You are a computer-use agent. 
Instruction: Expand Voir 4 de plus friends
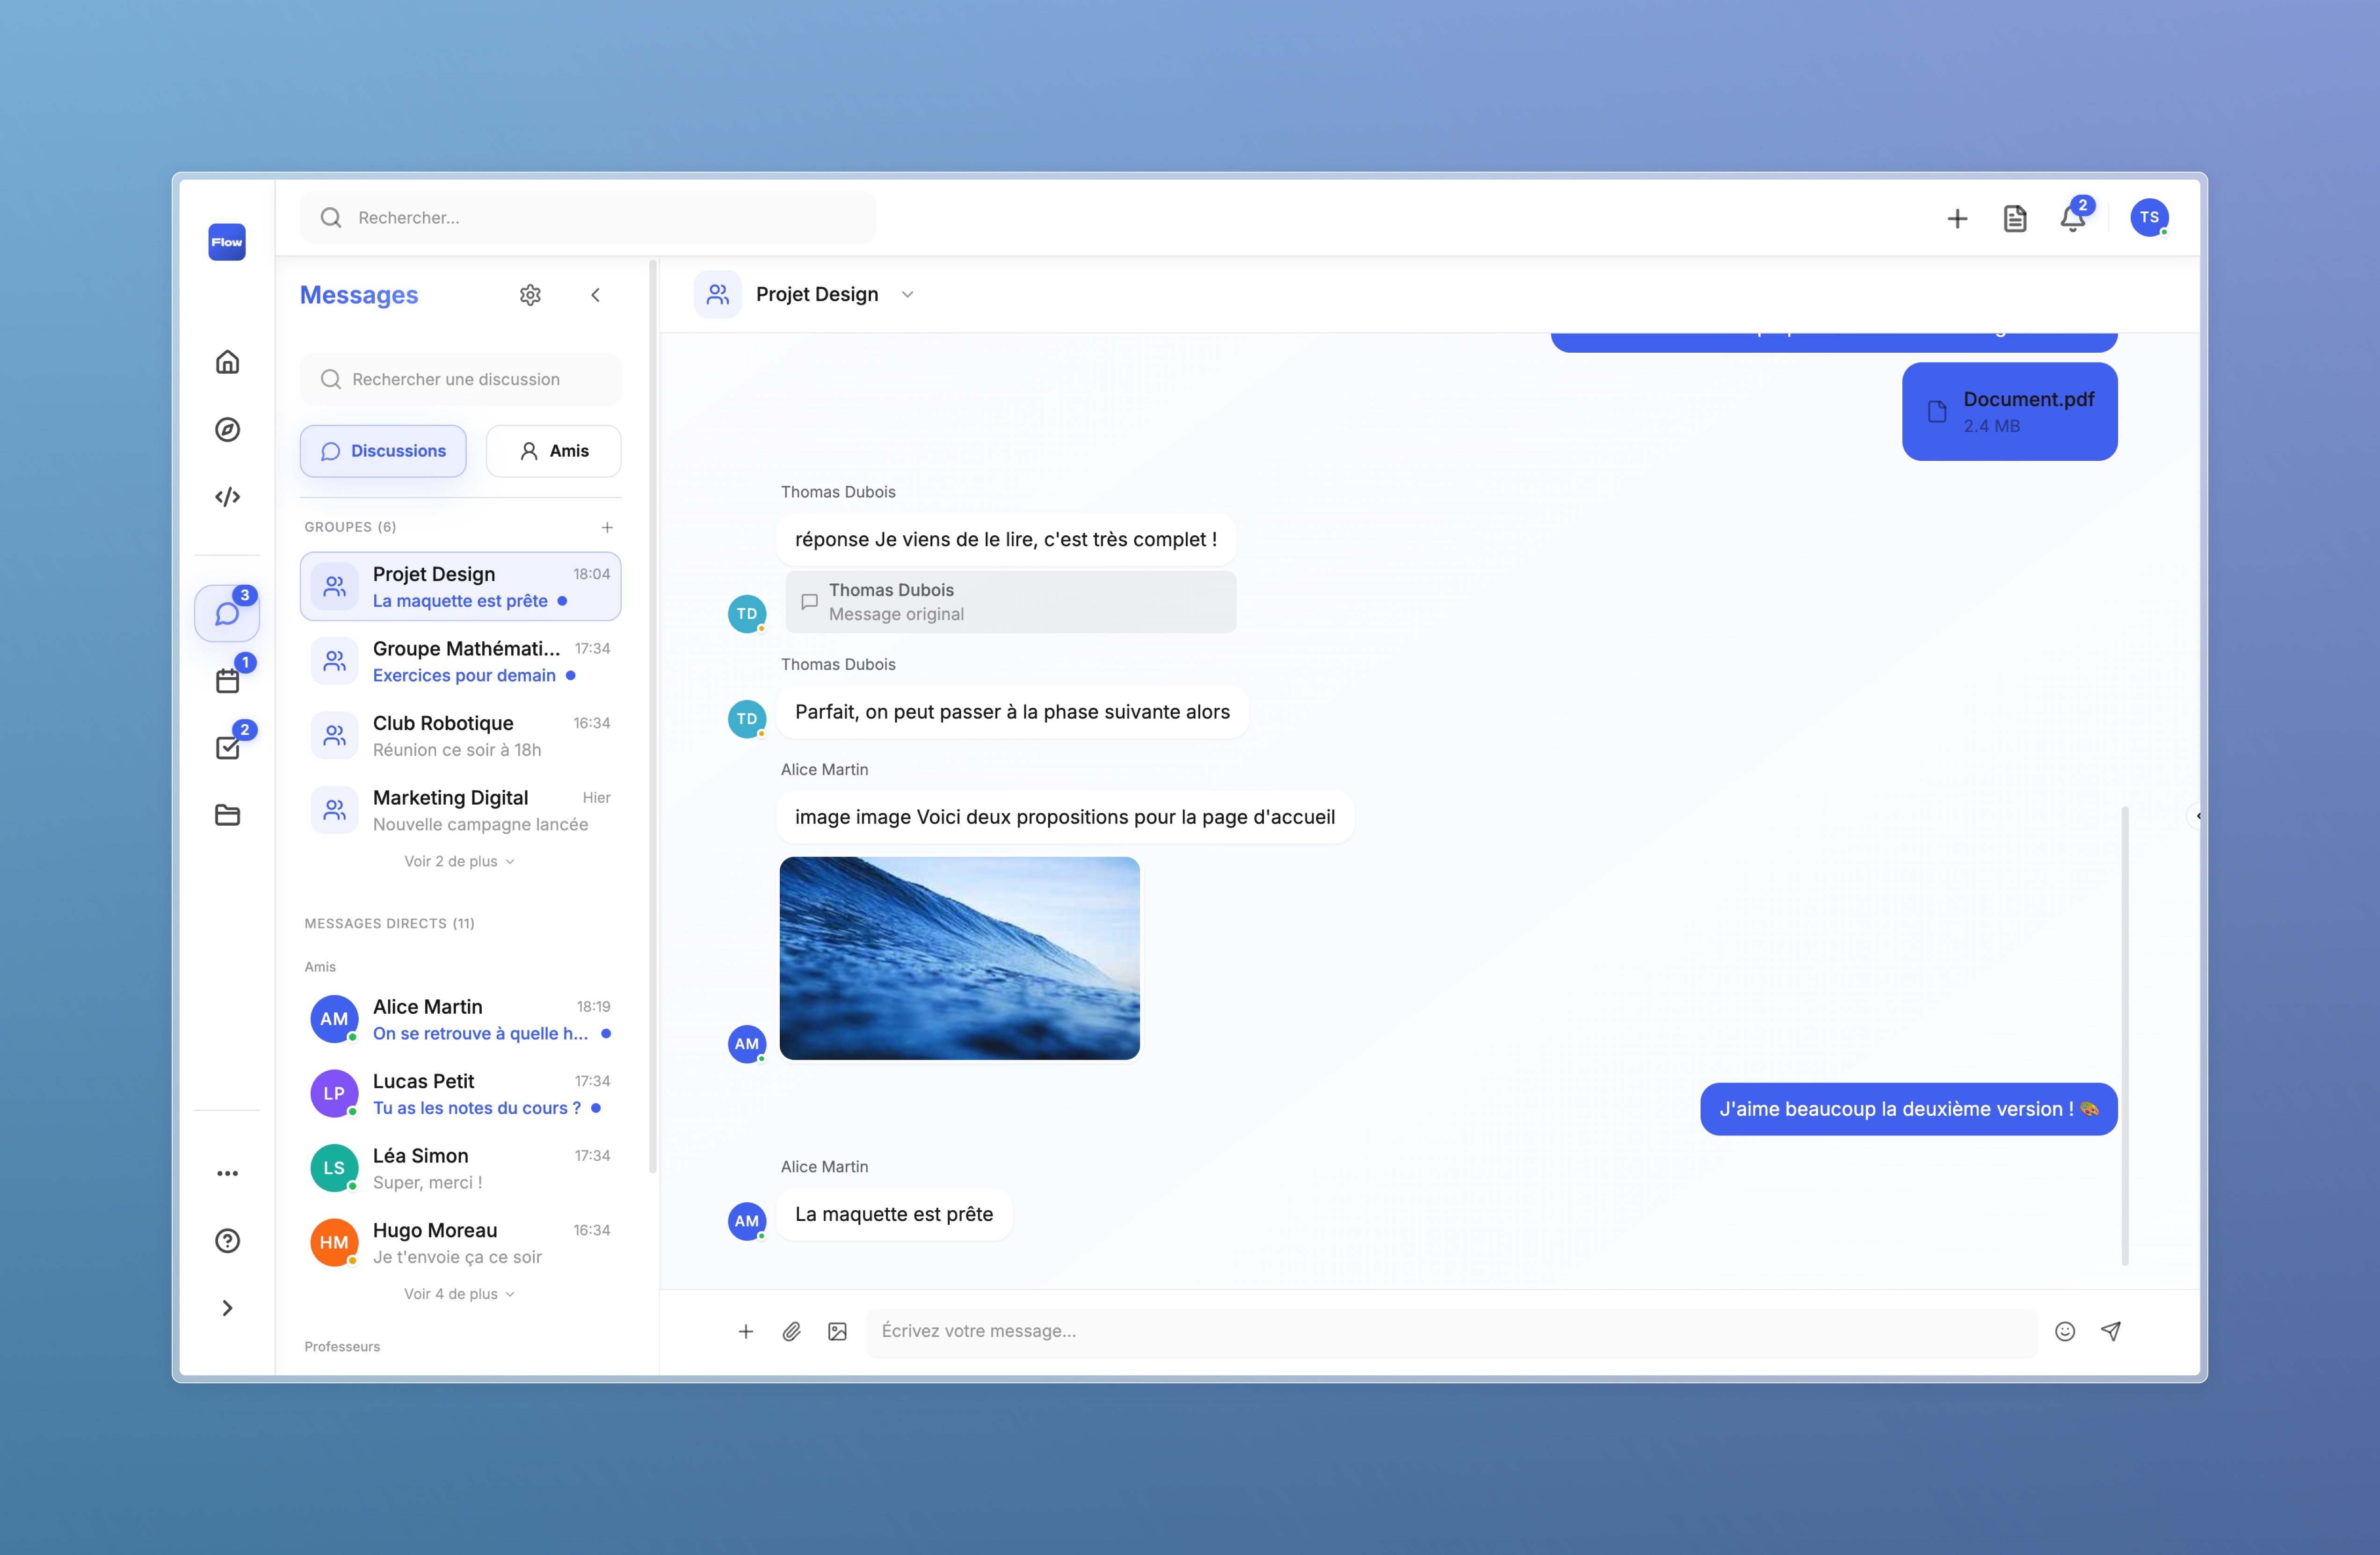point(459,1294)
